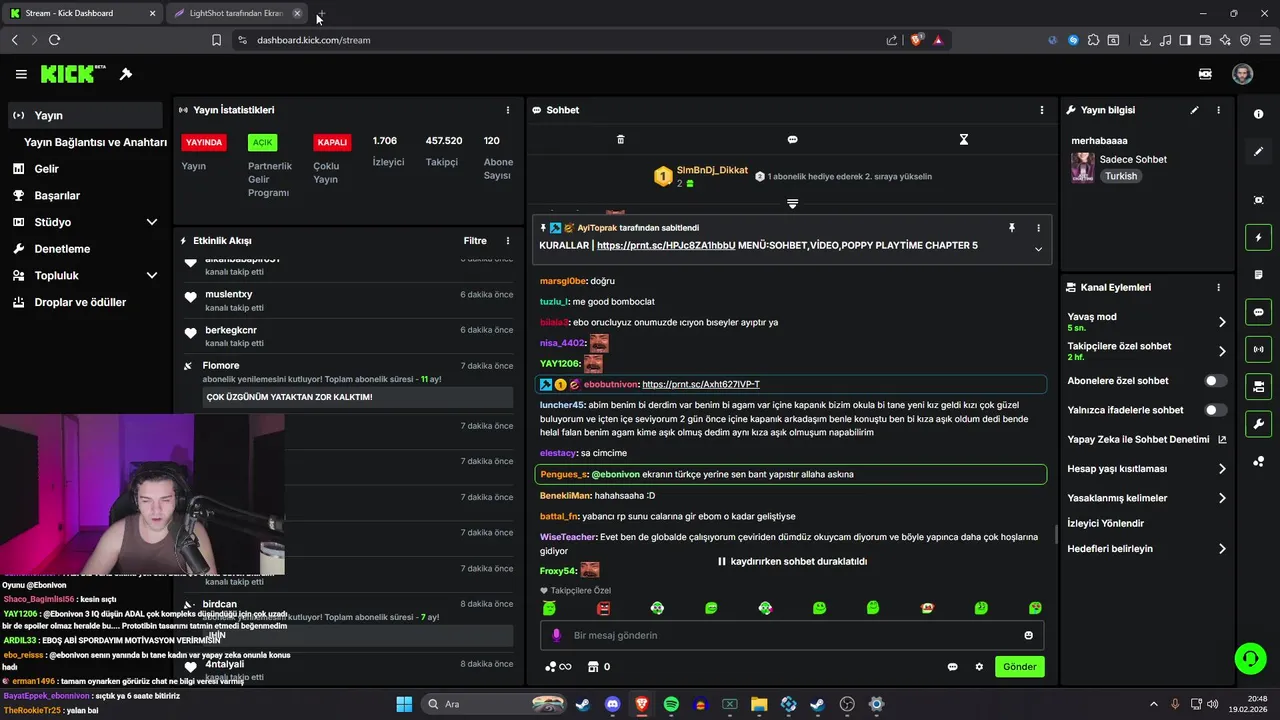Image resolution: width=1280 pixels, height=720 pixels.
Task: Click the KAPALI Çoklu Yayın badge
Action: (332, 142)
